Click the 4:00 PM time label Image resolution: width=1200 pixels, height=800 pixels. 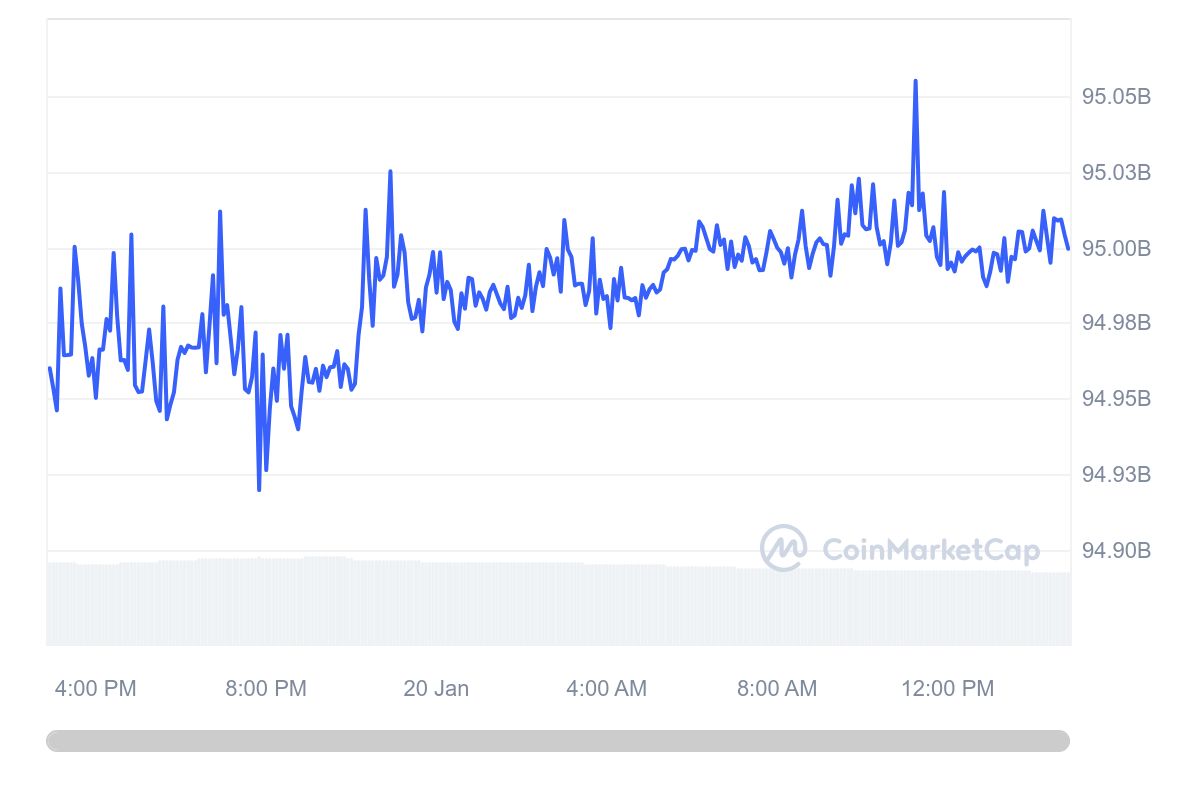(x=95, y=688)
